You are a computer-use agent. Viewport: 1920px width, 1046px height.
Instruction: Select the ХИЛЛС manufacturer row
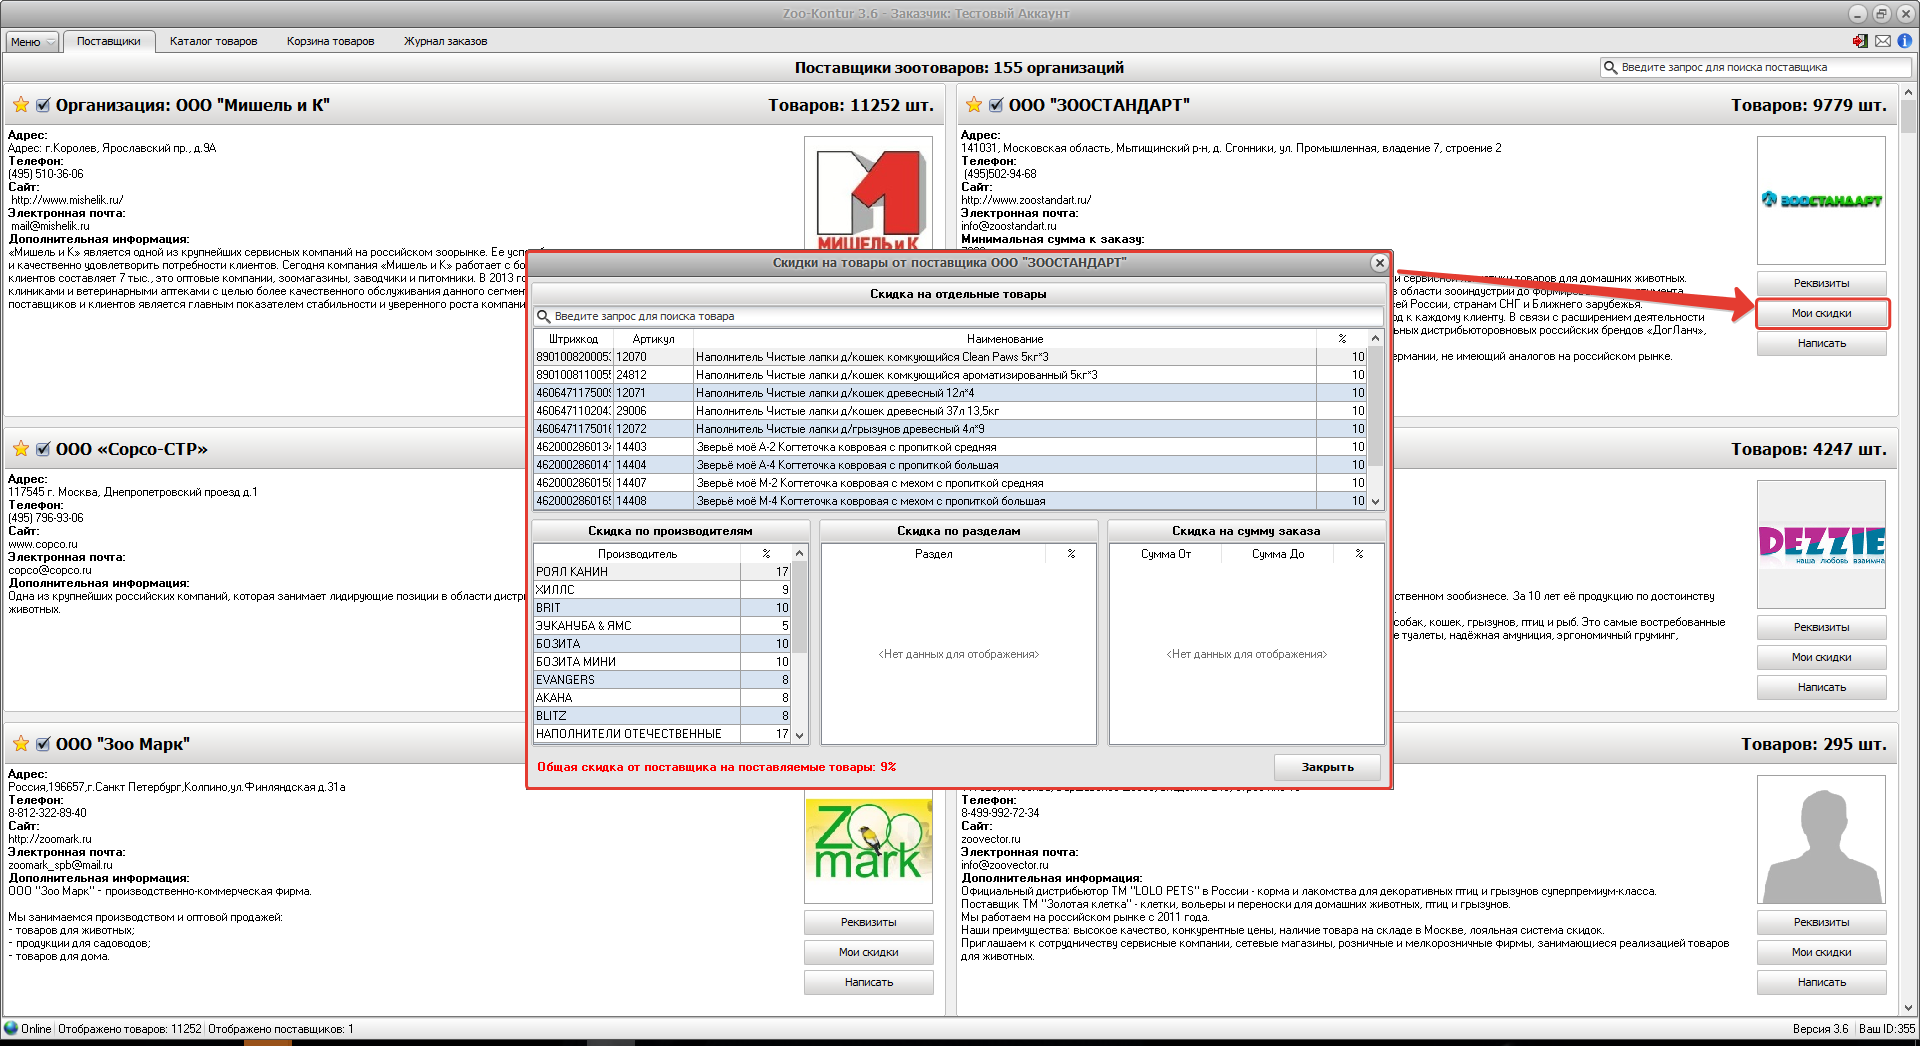662,590
